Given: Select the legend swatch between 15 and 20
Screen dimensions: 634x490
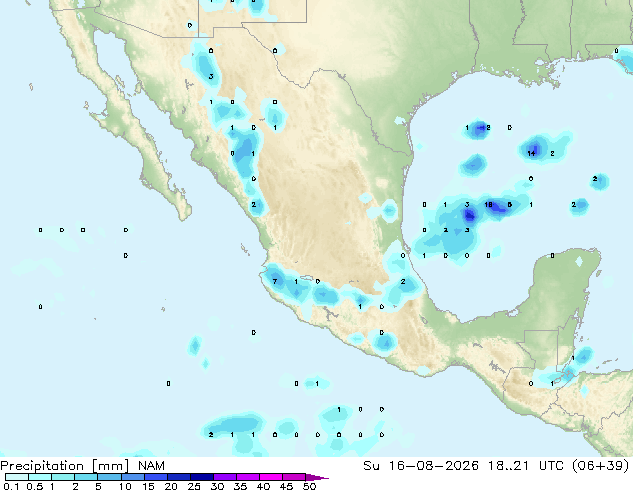Looking at the screenshot, I should [156, 477].
